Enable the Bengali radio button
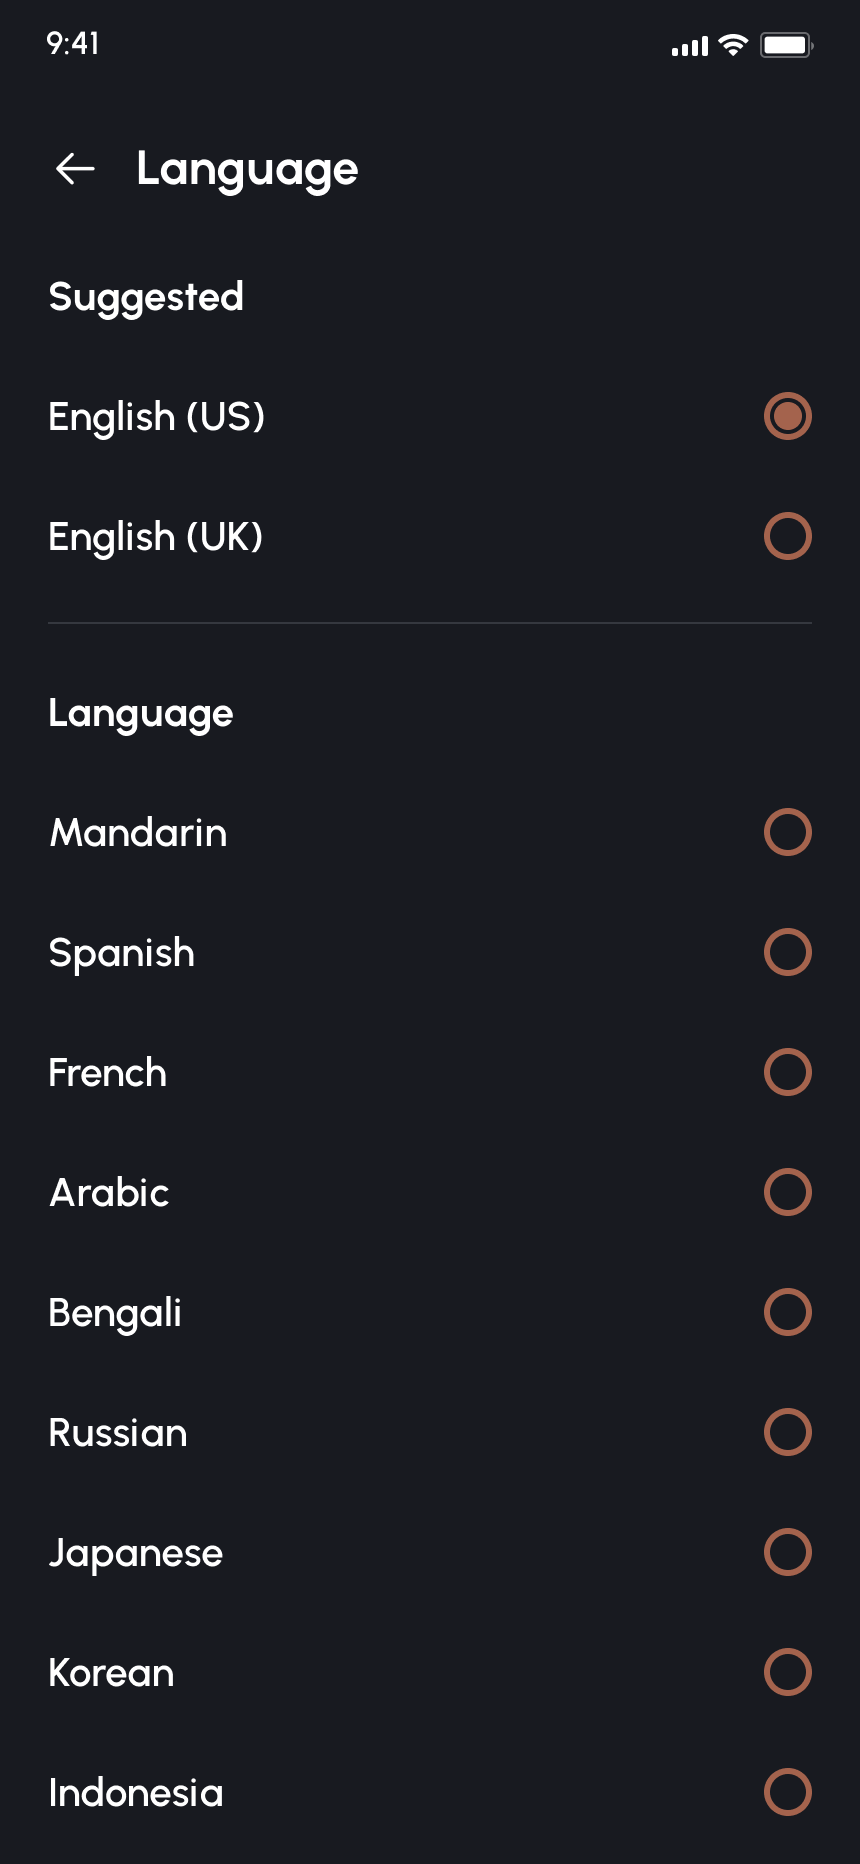The width and height of the screenshot is (860, 1864). 787,1312
